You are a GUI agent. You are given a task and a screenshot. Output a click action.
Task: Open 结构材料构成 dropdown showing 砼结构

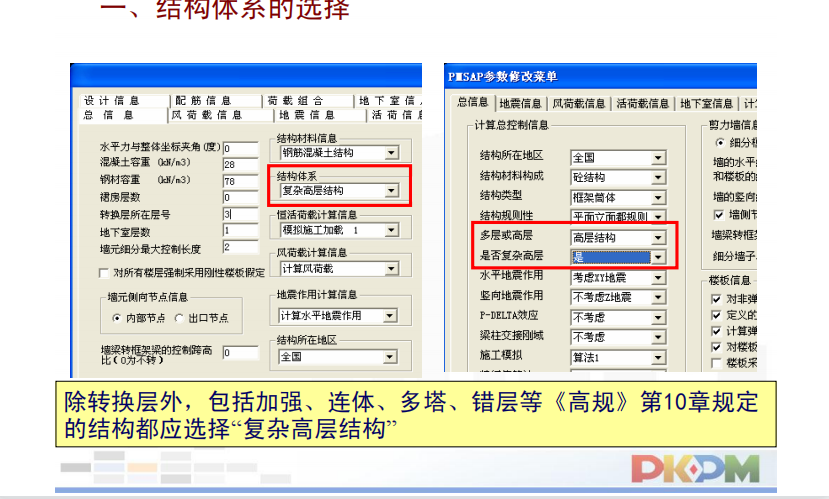pyautogui.click(x=618, y=178)
